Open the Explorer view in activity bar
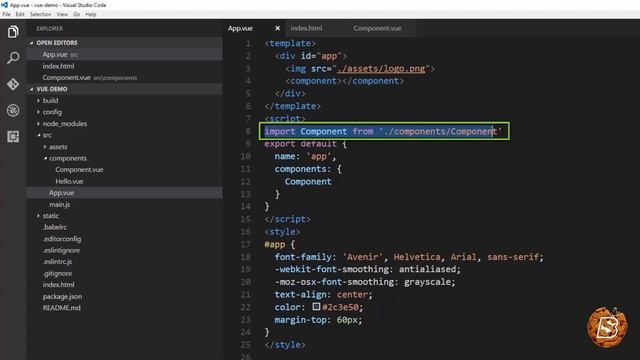The width and height of the screenshot is (640, 360). [13, 32]
